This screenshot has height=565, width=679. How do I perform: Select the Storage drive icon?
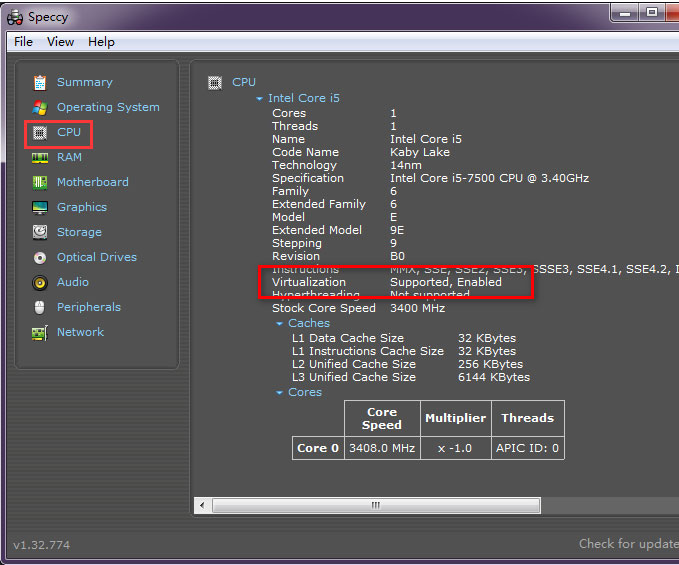40,232
